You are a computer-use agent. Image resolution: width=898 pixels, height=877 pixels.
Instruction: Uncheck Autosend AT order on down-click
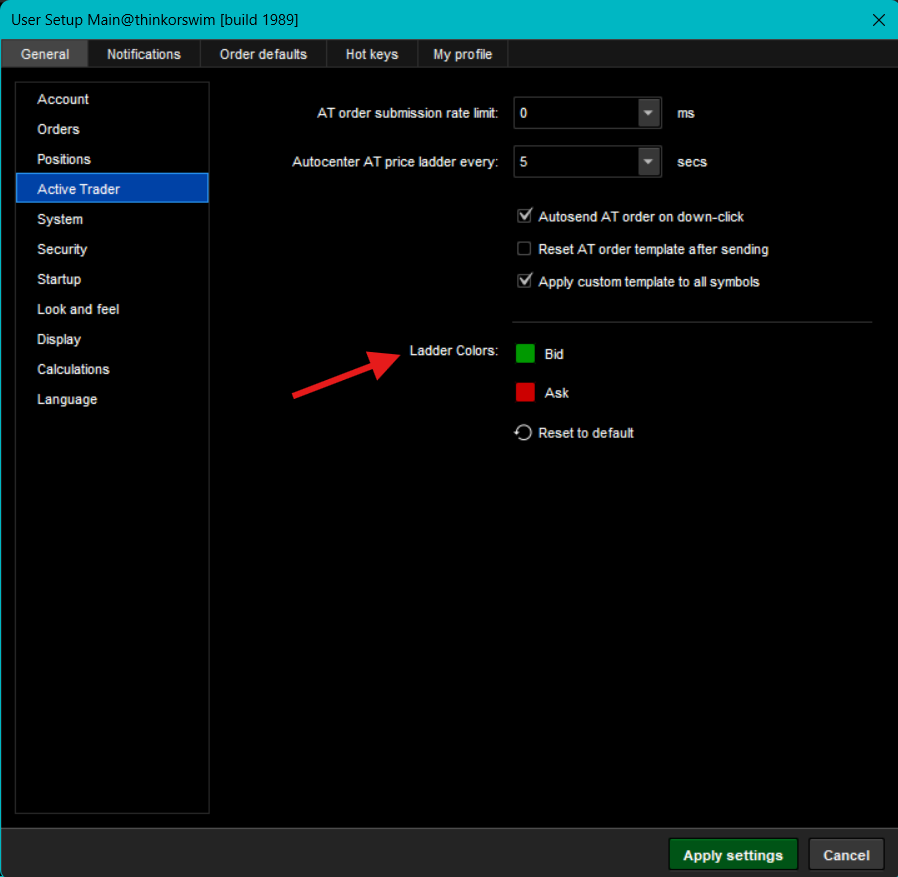(x=524, y=216)
